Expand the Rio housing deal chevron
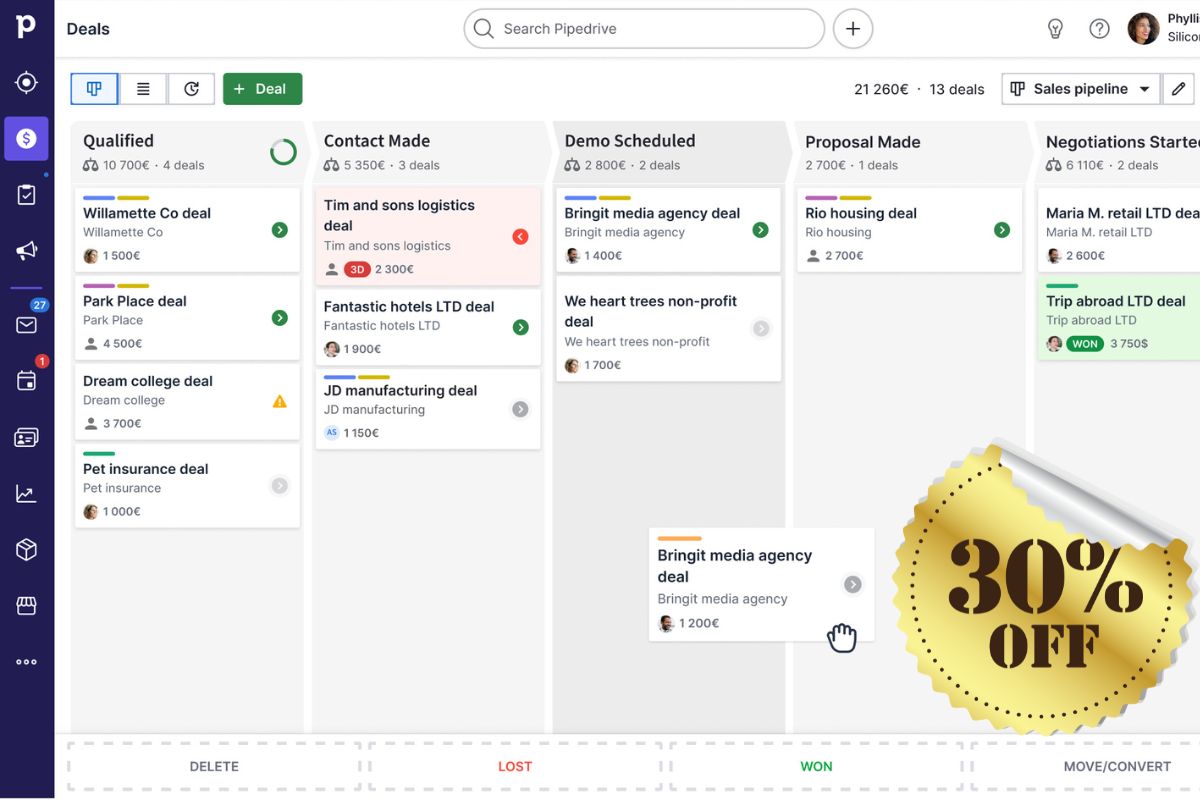This screenshot has width=1200, height=800. [1002, 229]
